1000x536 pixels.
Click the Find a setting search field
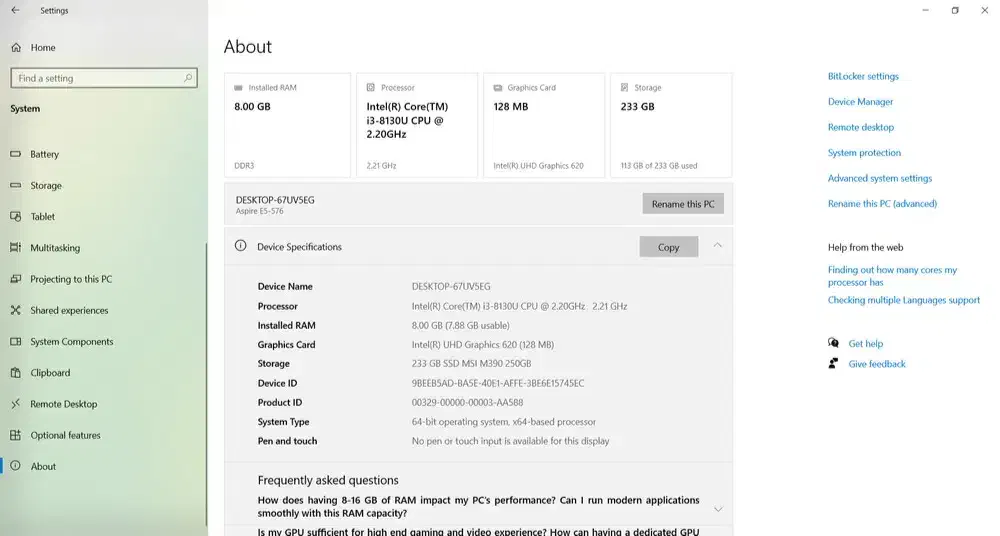(95, 78)
